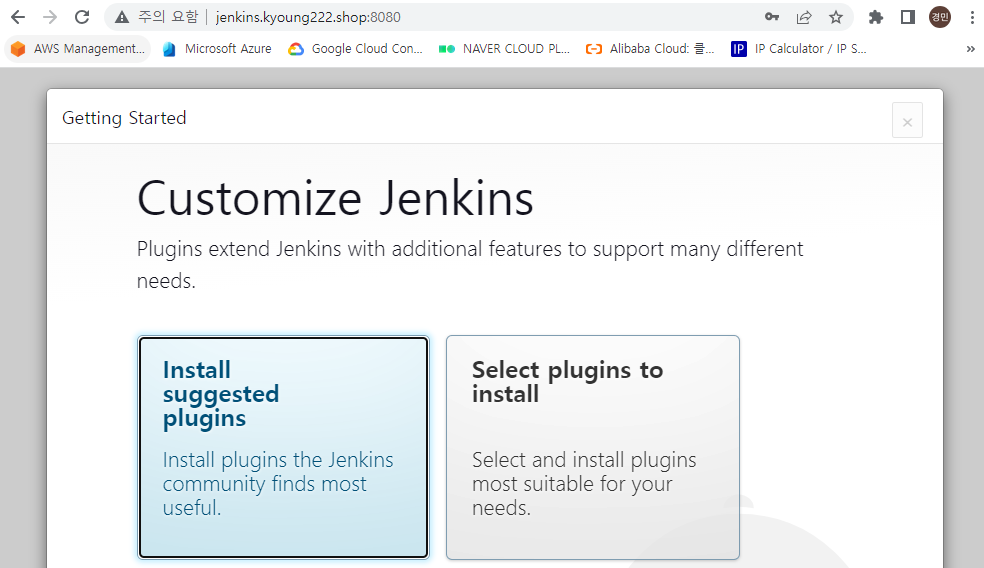Open the not-secure site warning icon
This screenshot has height=568, width=984.
[122, 17]
